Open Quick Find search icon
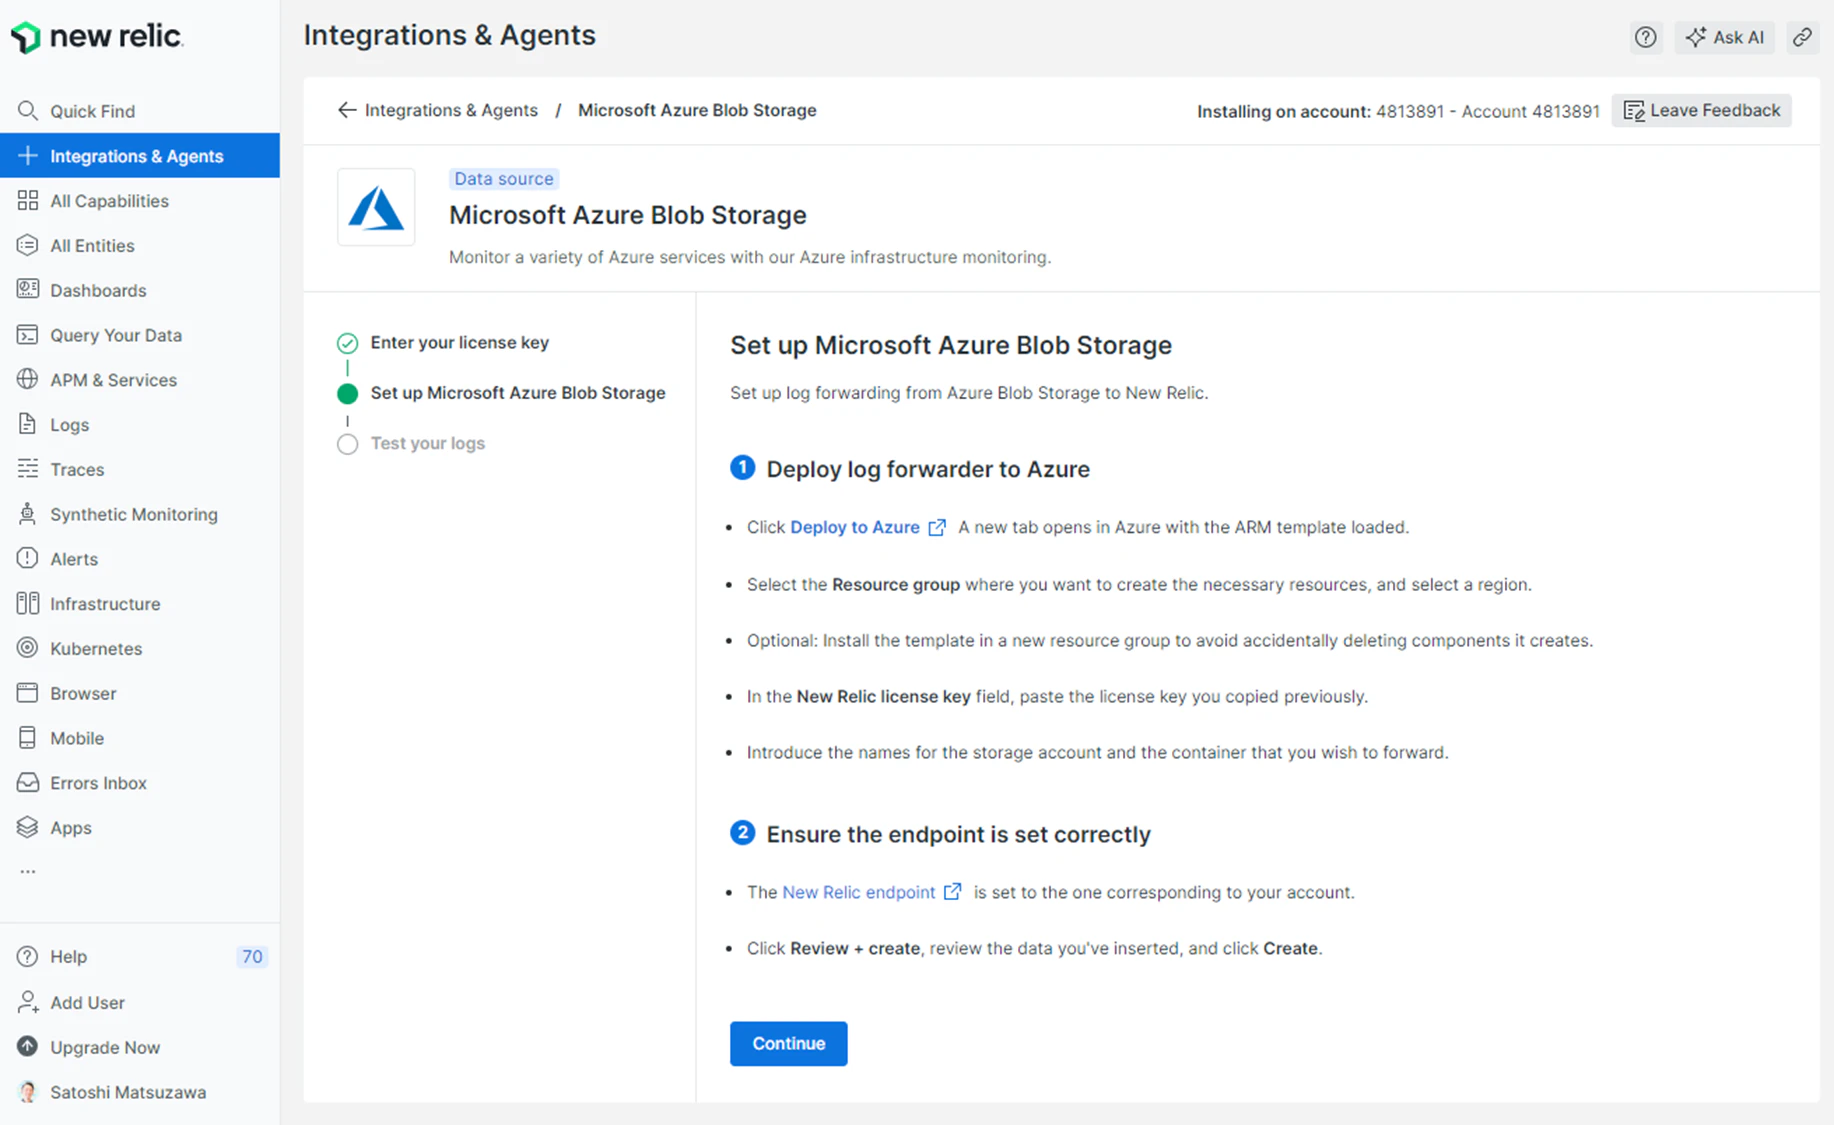Image resolution: width=1834 pixels, height=1125 pixels. (27, 111)
